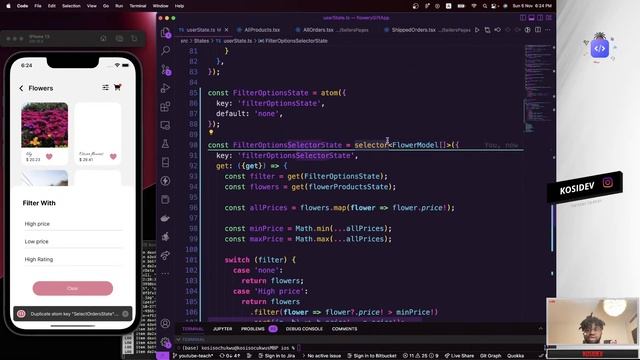Click Quokka in status bar
The image size is (640, 360).
[515, 356]
